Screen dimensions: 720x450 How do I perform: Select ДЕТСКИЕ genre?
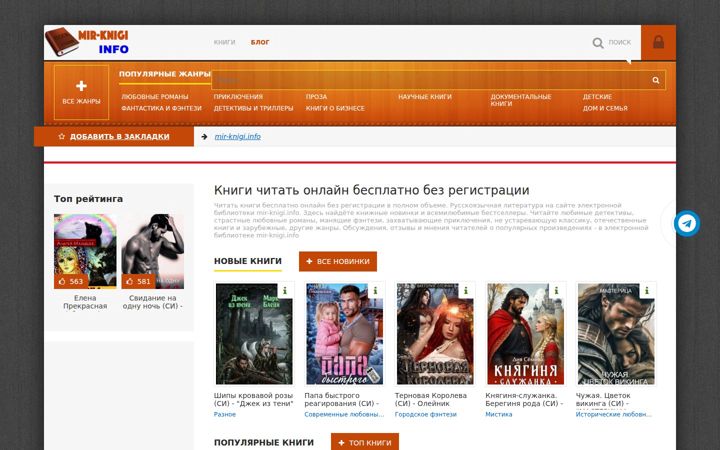point(597,97)
